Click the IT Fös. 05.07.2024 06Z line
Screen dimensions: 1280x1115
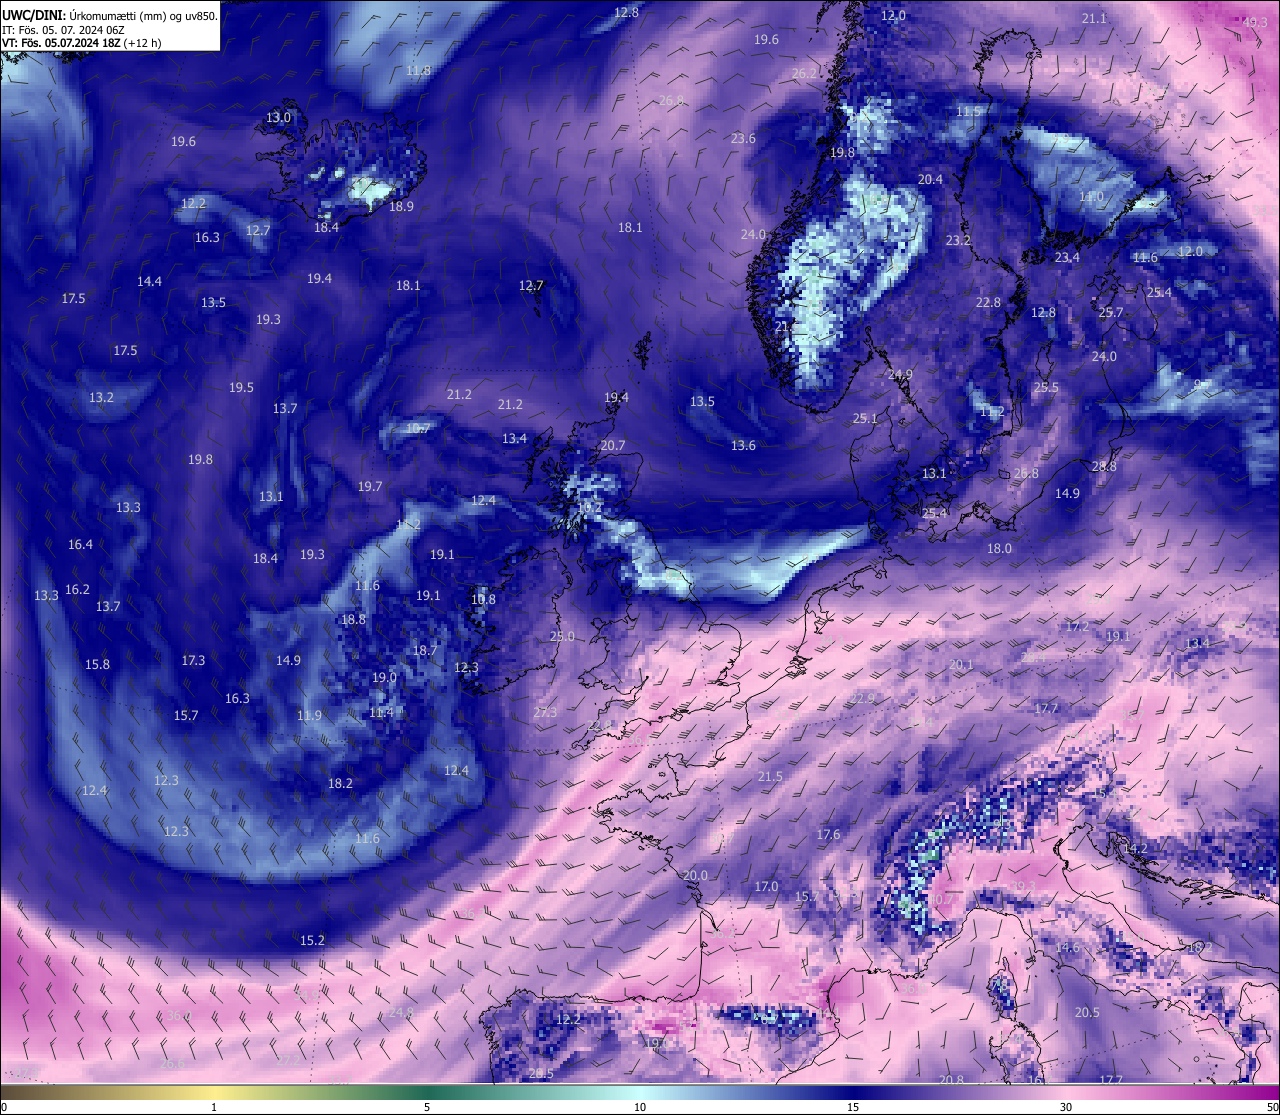pos(63,30)
